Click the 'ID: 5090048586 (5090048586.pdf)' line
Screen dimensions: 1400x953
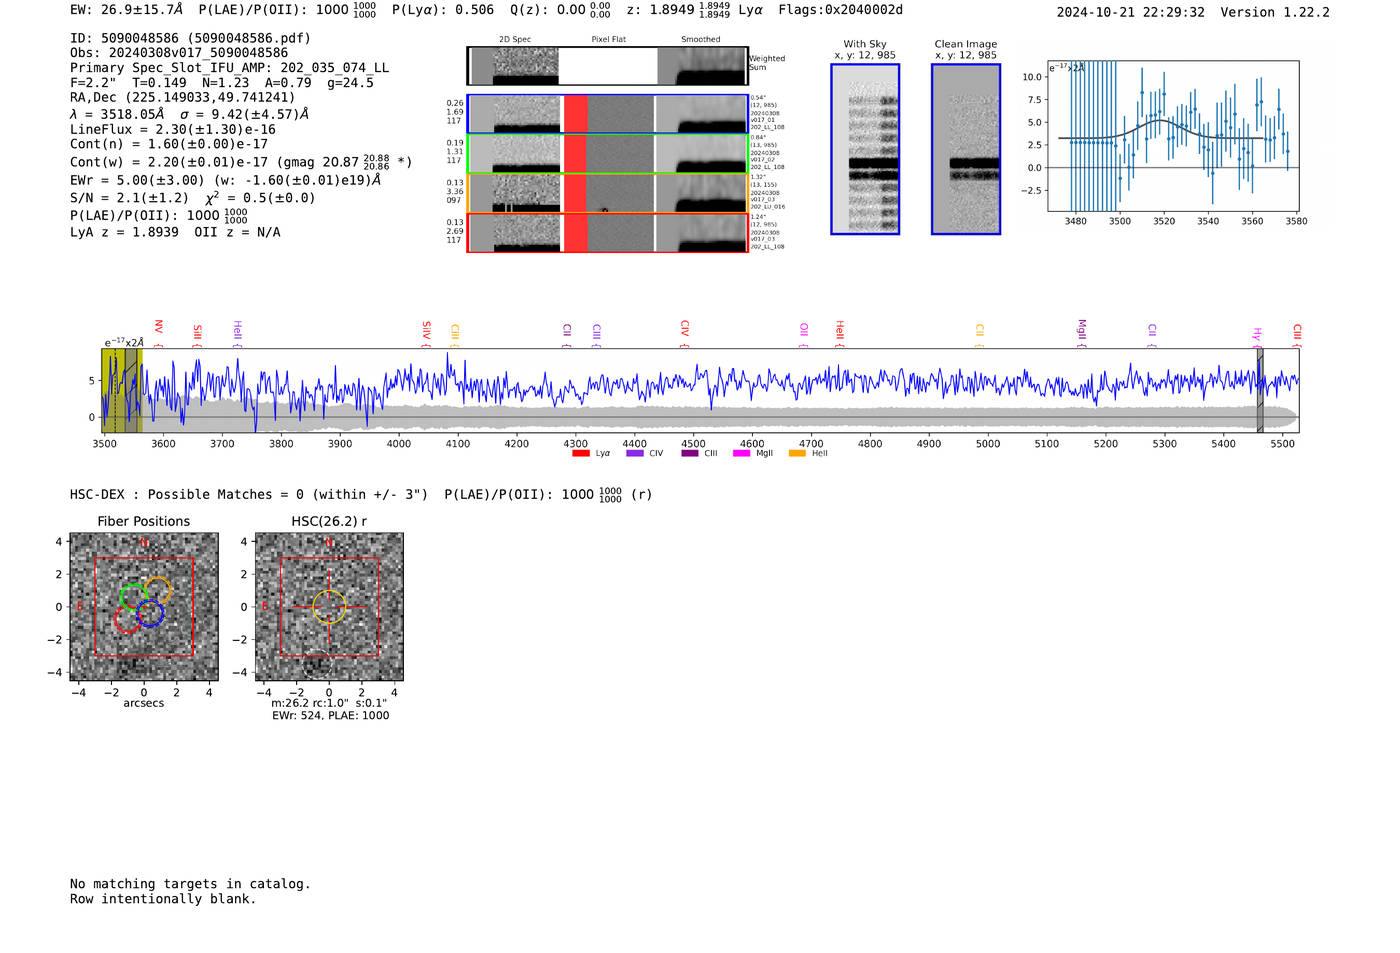pyautogui.click(x=190, y=38)
